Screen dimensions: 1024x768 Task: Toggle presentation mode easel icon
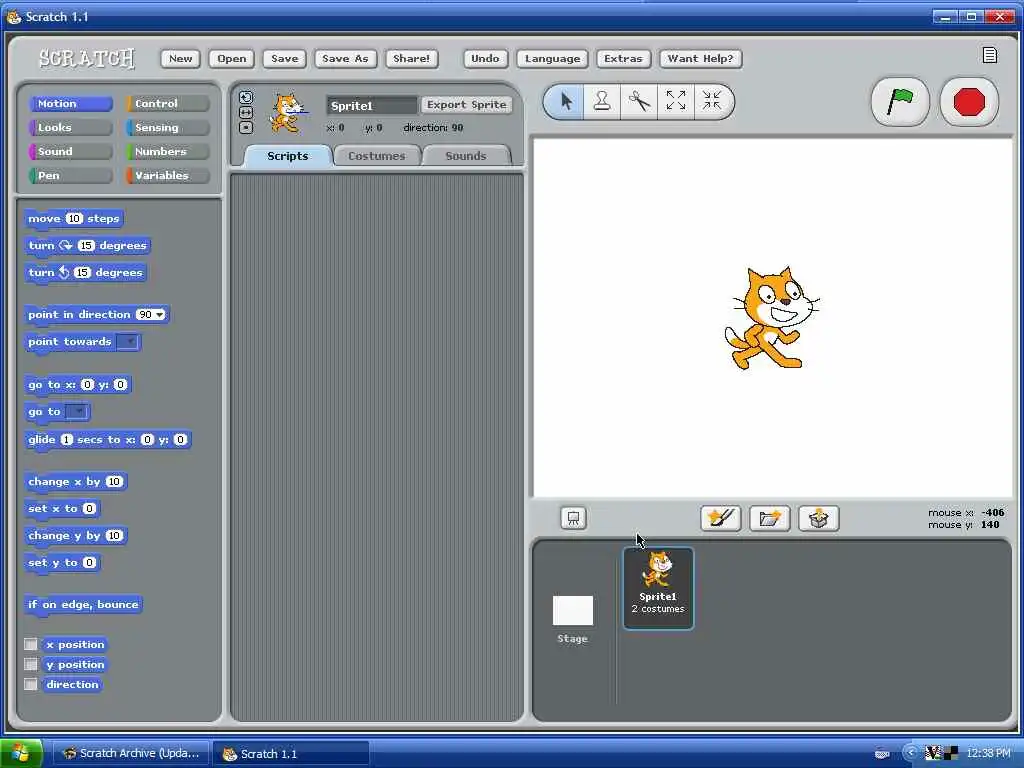[x=573, y=519]
